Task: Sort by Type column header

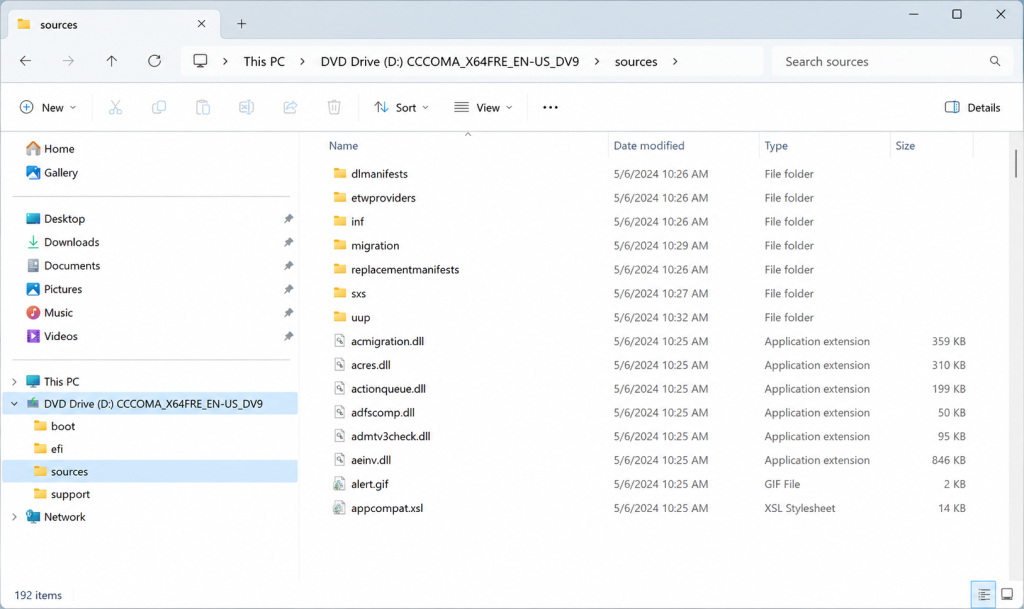Action: (776, 146)
